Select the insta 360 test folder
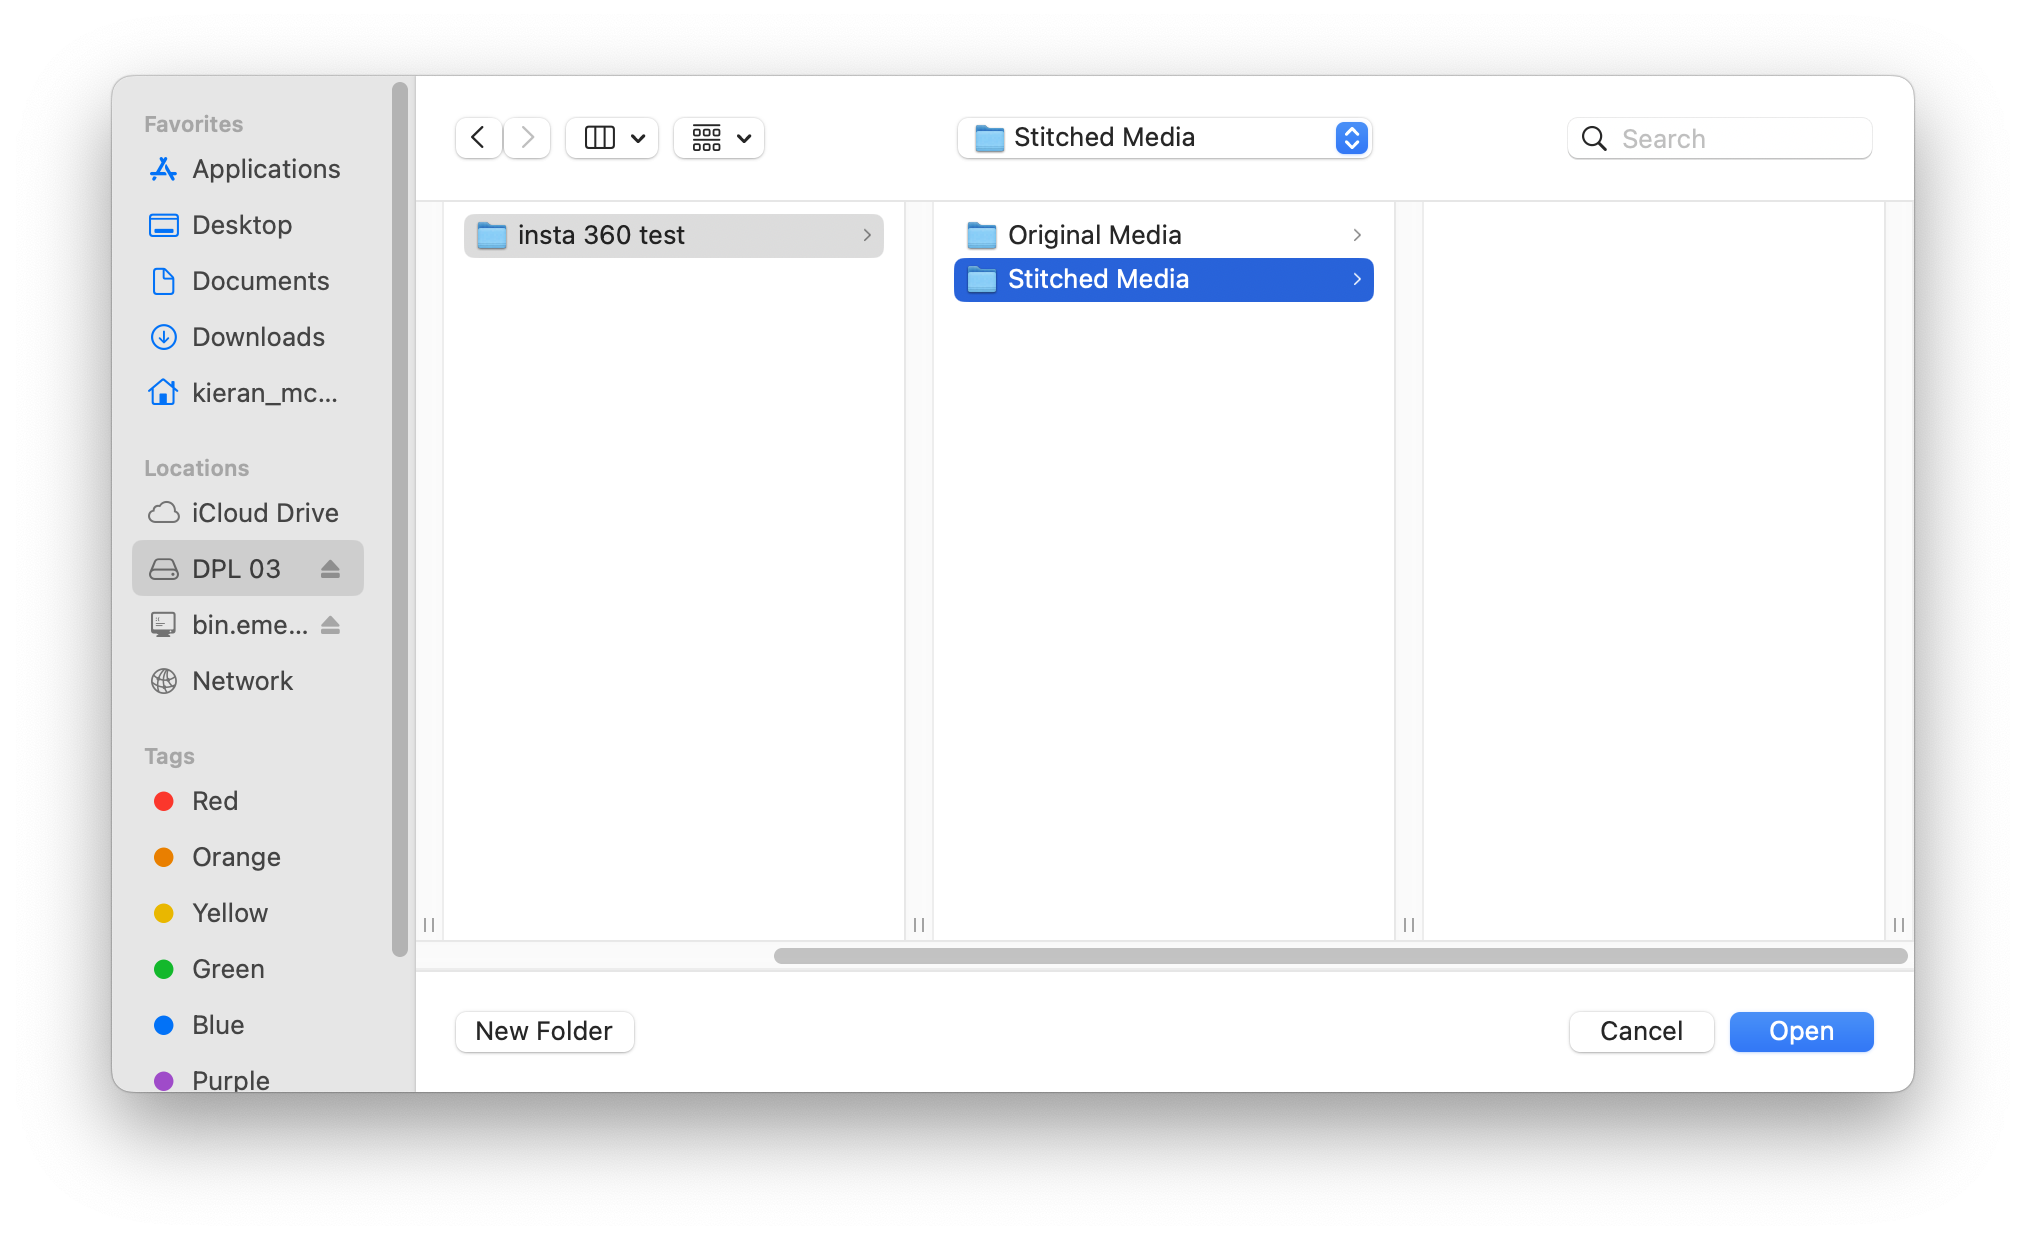The width and height of the screenshot is (2026, 1240). 674,235
